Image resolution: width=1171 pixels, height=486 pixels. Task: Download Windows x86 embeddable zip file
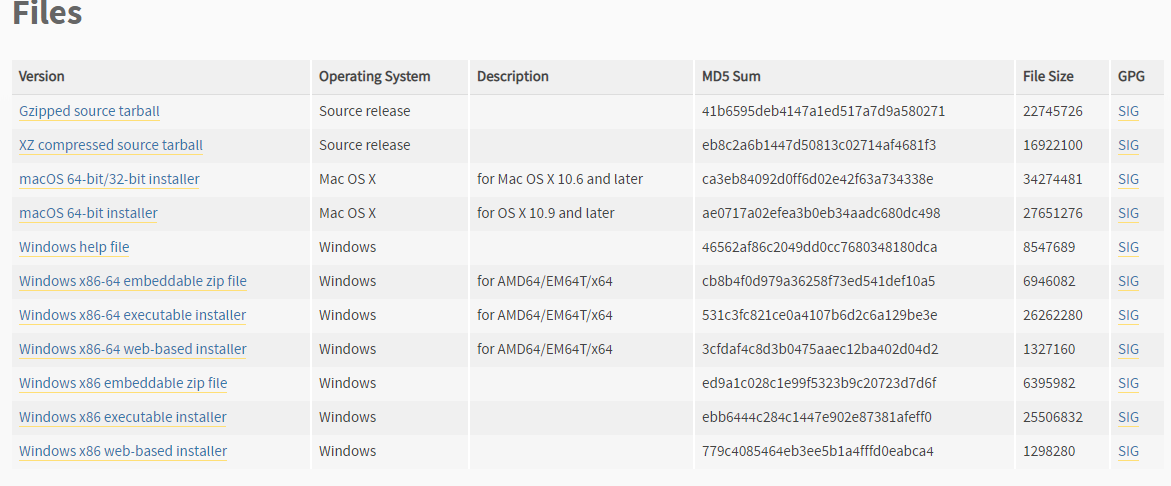pyautogui.click(x=123, y=383)
